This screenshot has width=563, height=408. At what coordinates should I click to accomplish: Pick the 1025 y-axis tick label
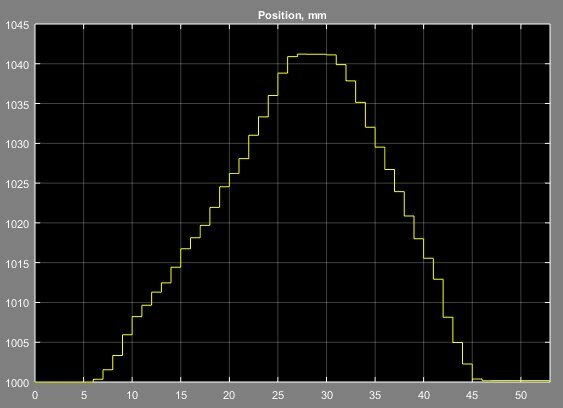click(x=17, y=184)
